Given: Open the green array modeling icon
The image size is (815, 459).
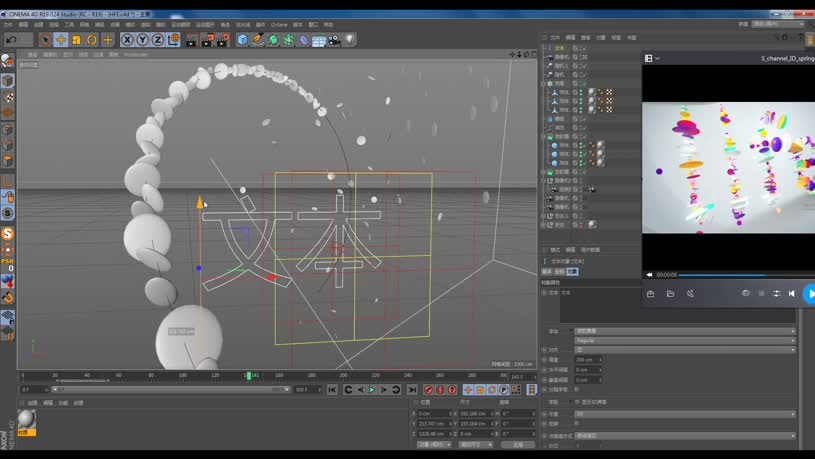Looking at the screenshot, I should click(x=288, y=40).
